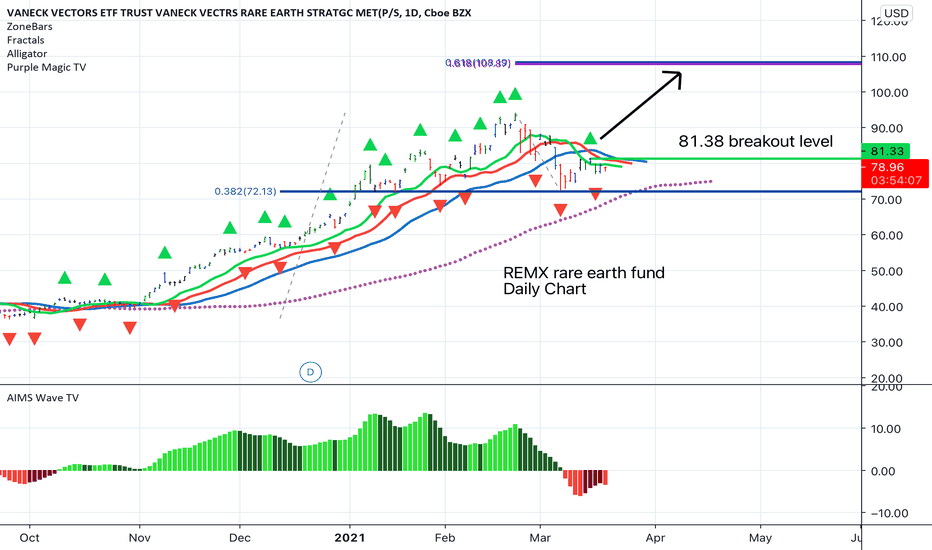Click the 90.00 price axis label

pyautogui.click(x=887, y=128)
